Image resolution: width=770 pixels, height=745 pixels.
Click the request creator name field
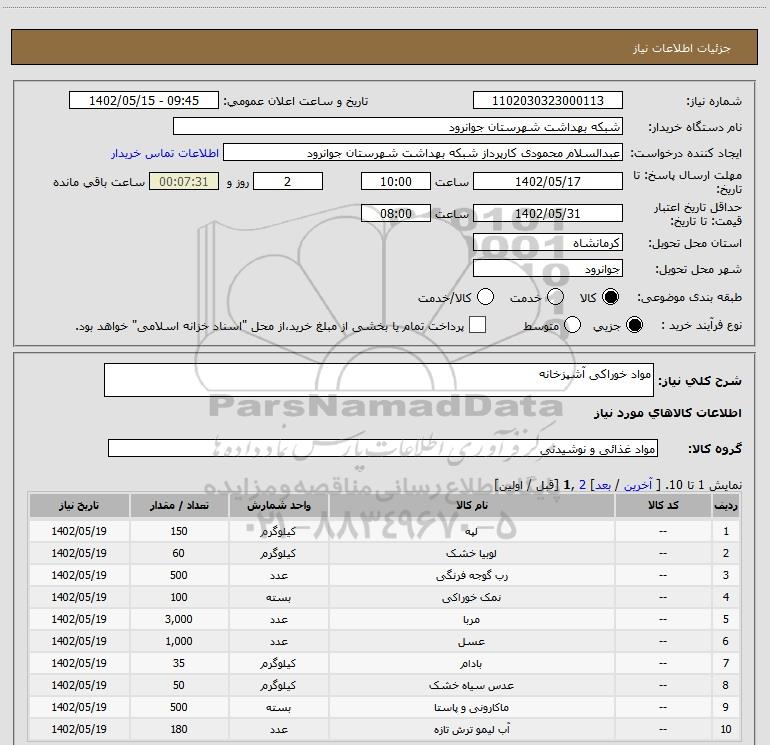(423, 152)
